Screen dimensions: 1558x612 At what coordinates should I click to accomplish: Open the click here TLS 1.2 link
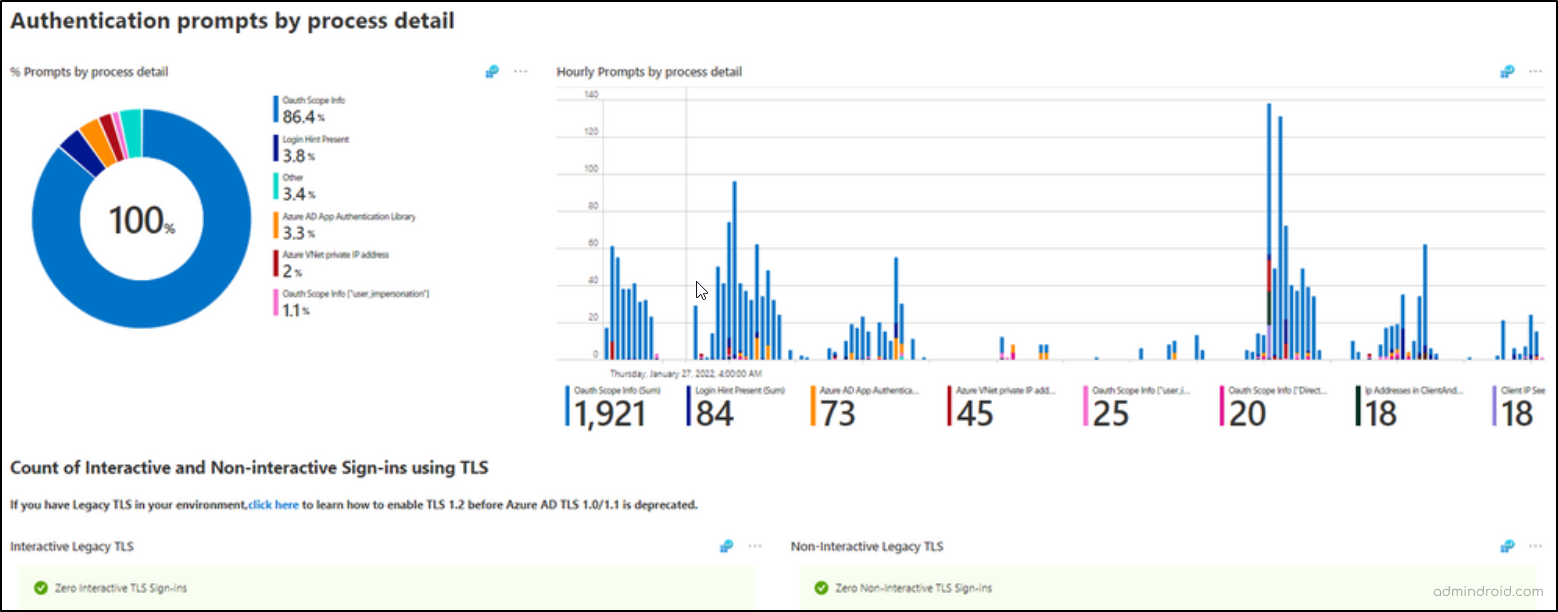tap(272, 505)
